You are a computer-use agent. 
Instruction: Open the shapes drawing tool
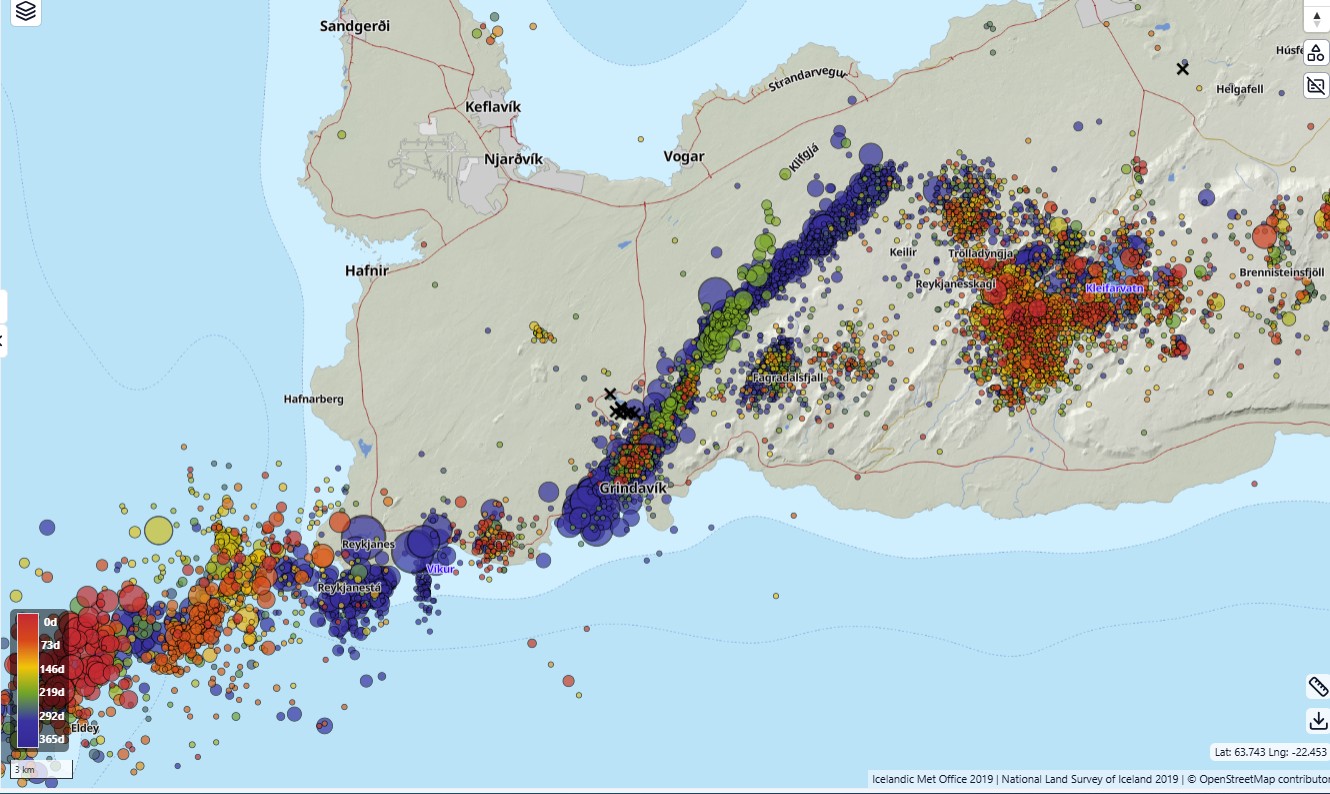coord(1316,53)
